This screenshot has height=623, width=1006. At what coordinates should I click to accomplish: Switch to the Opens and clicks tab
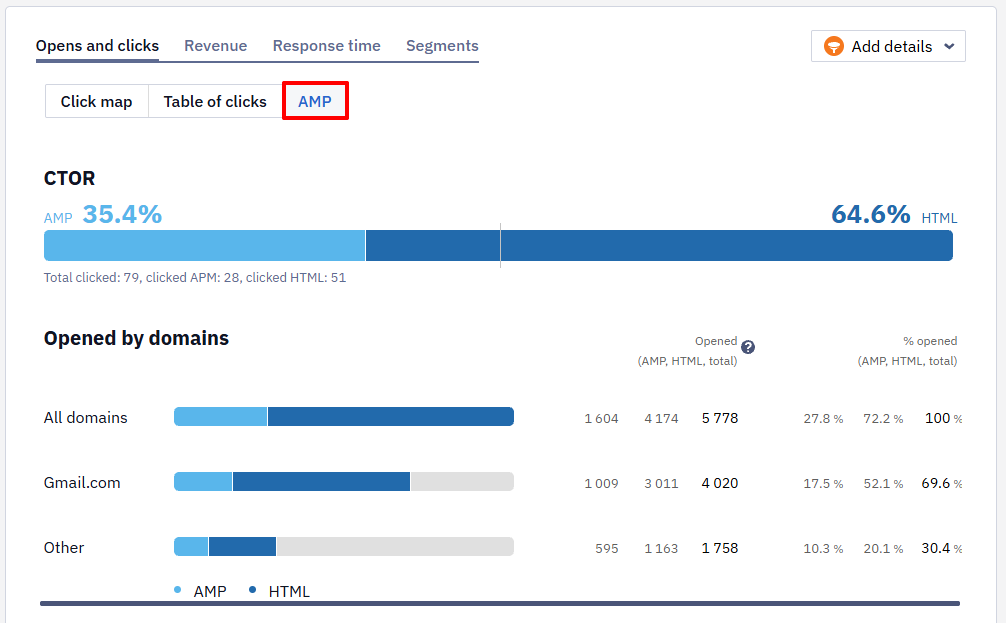coord(98,46)
